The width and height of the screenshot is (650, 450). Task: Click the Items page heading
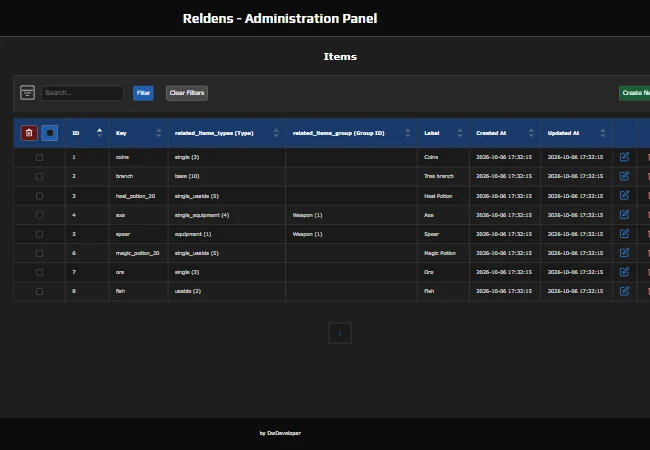pos(340,56)
